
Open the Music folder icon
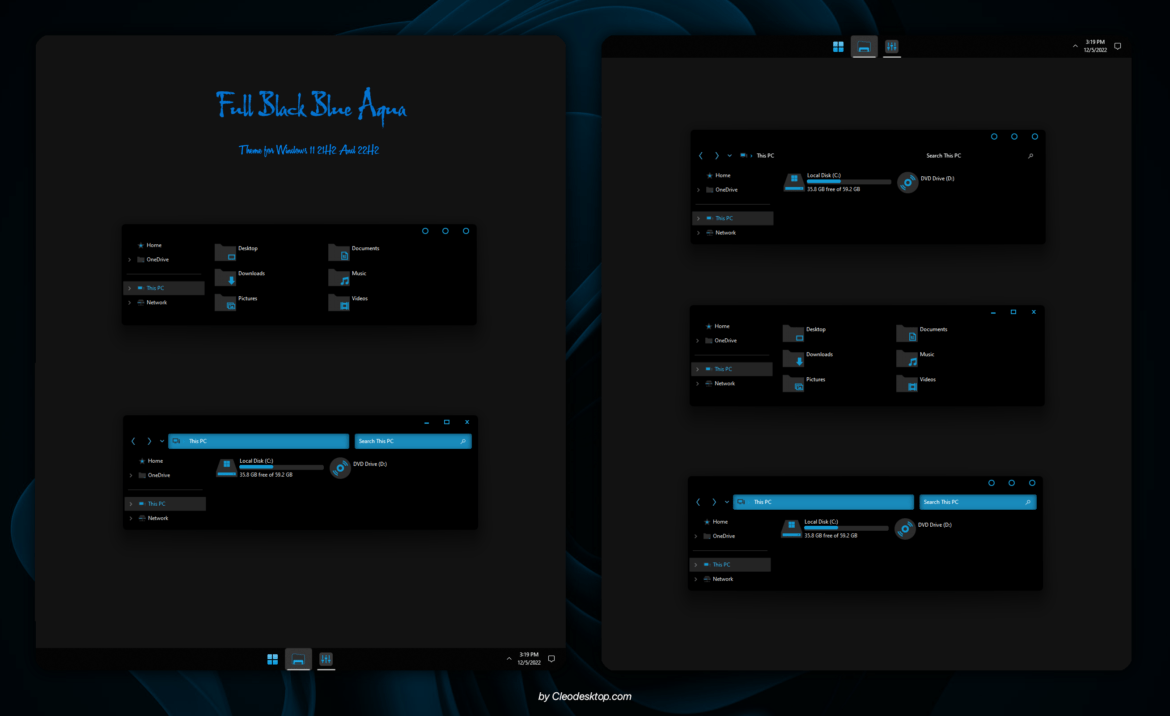point(337,277)
